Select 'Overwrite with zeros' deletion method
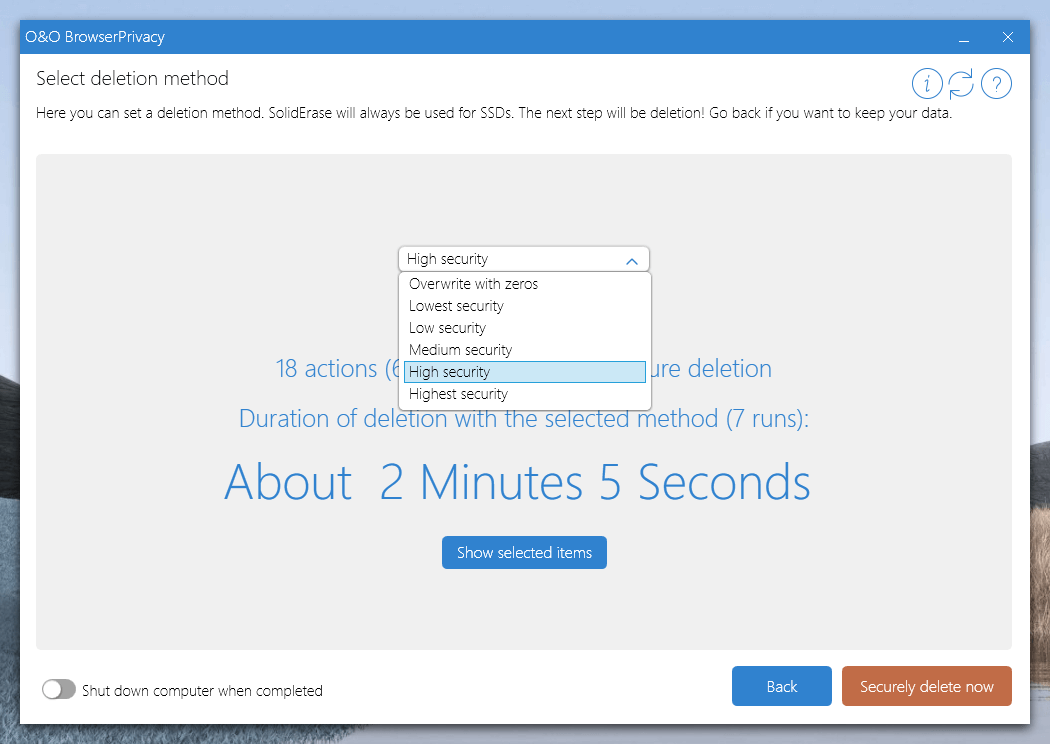 (x=471, y=283)
